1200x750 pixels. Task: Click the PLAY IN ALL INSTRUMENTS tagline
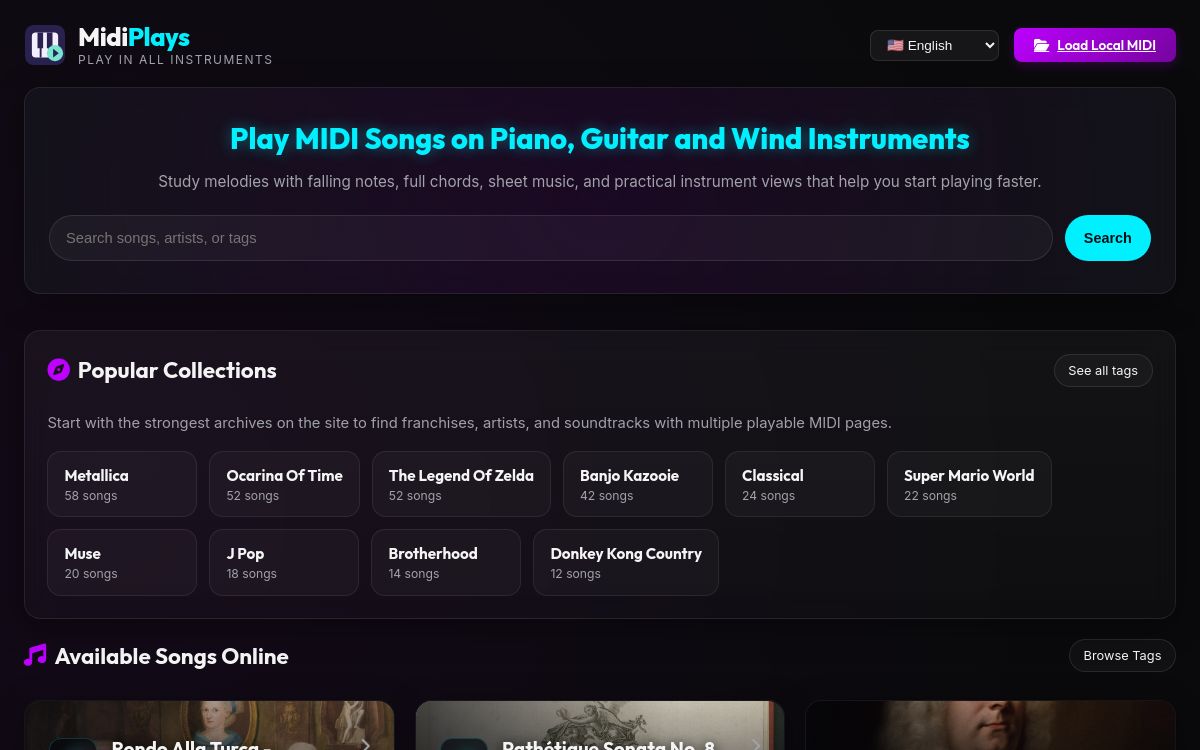[175, 60]
